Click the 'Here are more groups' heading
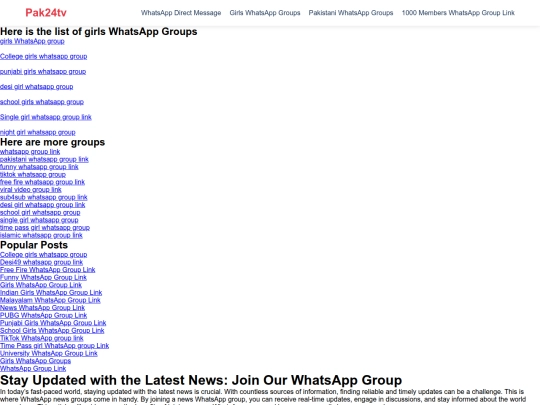The image size is (540, 405). pyautogui.click(x=52, y=142)
